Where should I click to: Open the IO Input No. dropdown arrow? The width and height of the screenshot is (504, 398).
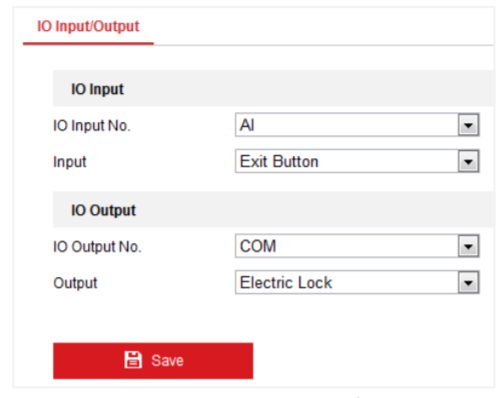[468, 125]
